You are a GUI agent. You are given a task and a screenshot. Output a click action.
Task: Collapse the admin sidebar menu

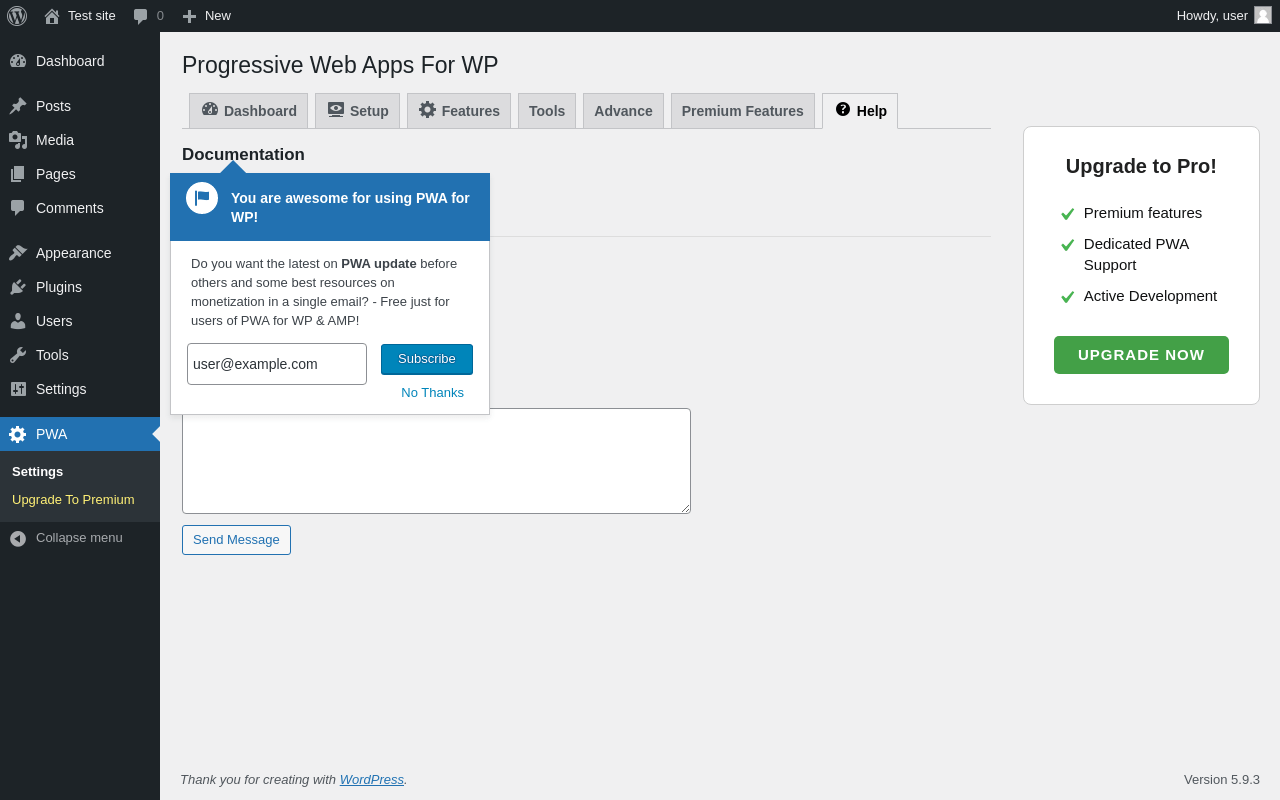(66, 538)
